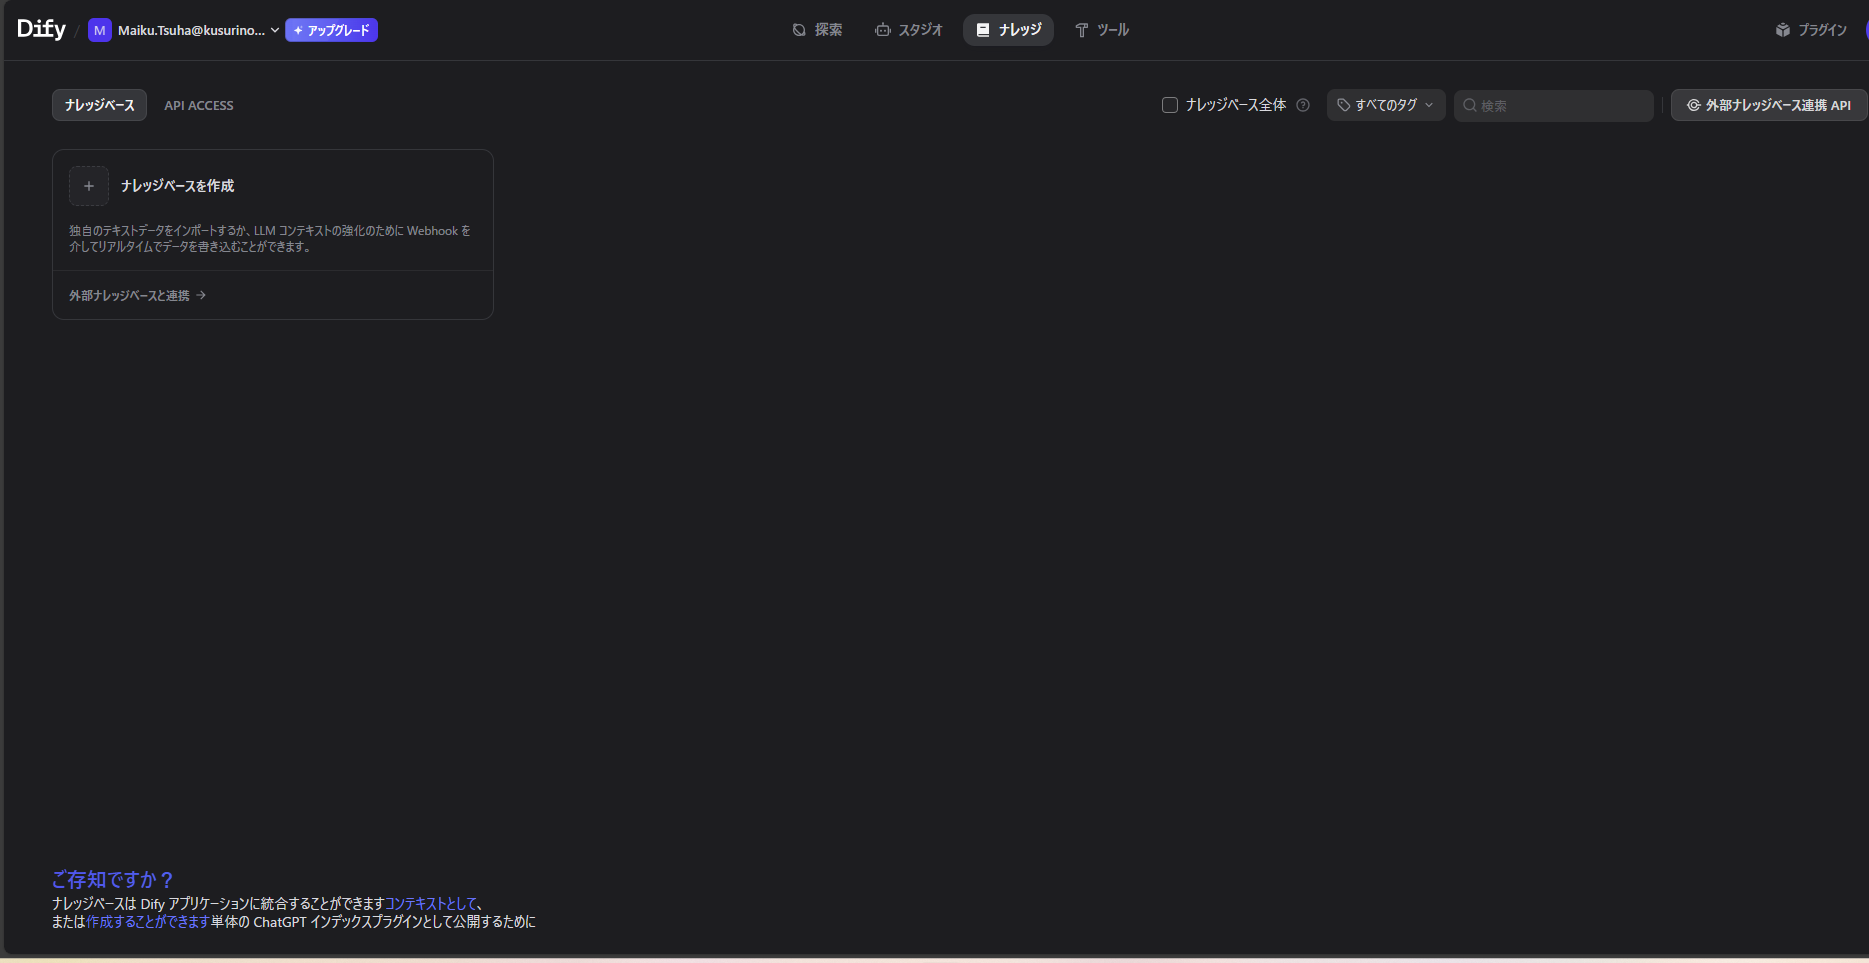This screenshot has width=1869, height=963.
Task: Click the magnifier icon in the search box
Action: click(x=1468, y=105)
